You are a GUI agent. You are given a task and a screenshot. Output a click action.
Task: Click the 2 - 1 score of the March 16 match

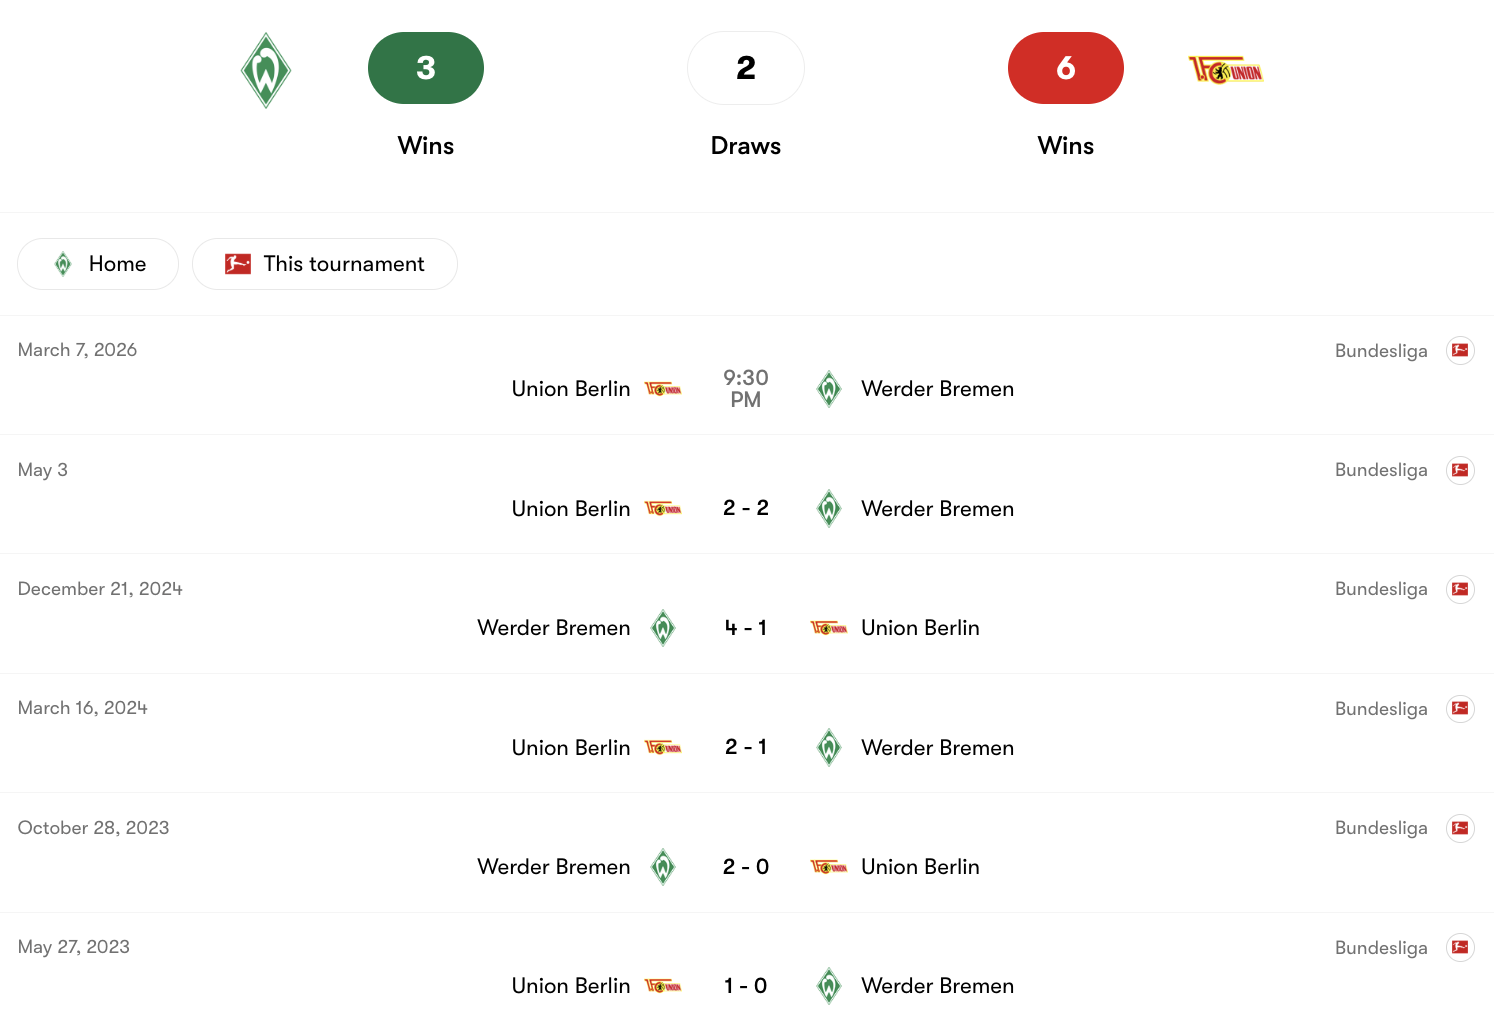(746, 747)
